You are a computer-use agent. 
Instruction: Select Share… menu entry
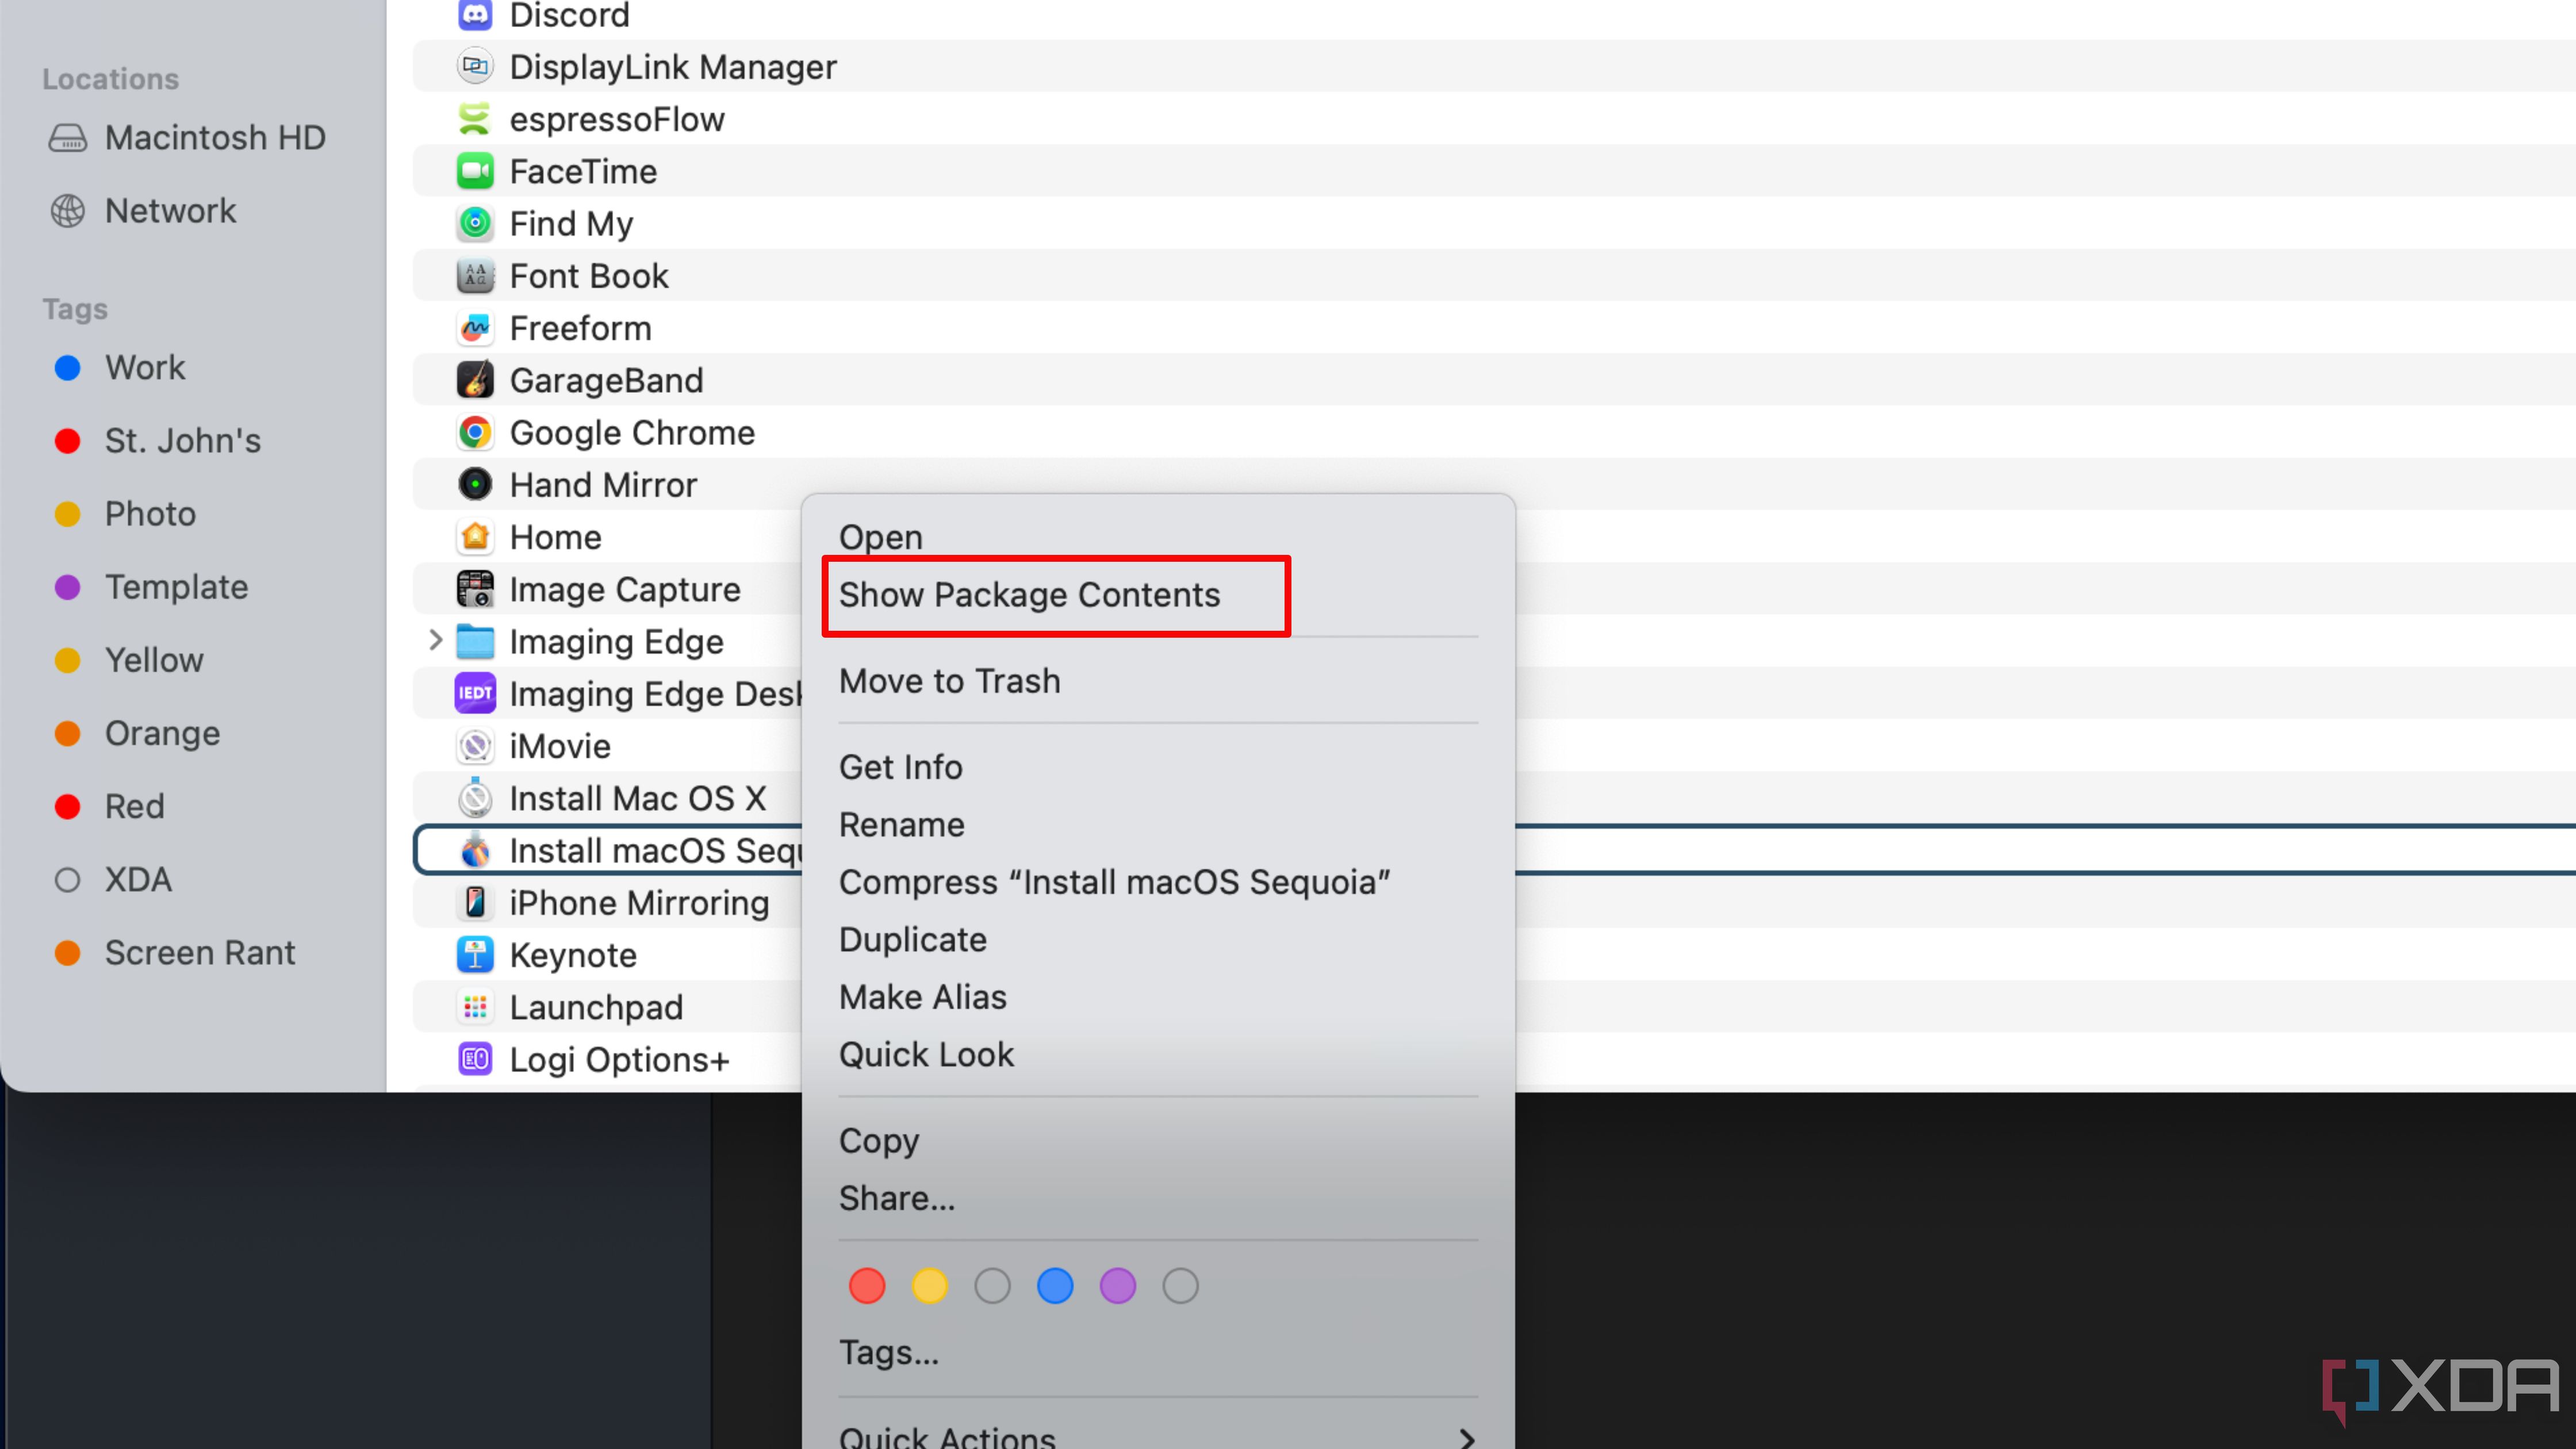[896, 1198]
